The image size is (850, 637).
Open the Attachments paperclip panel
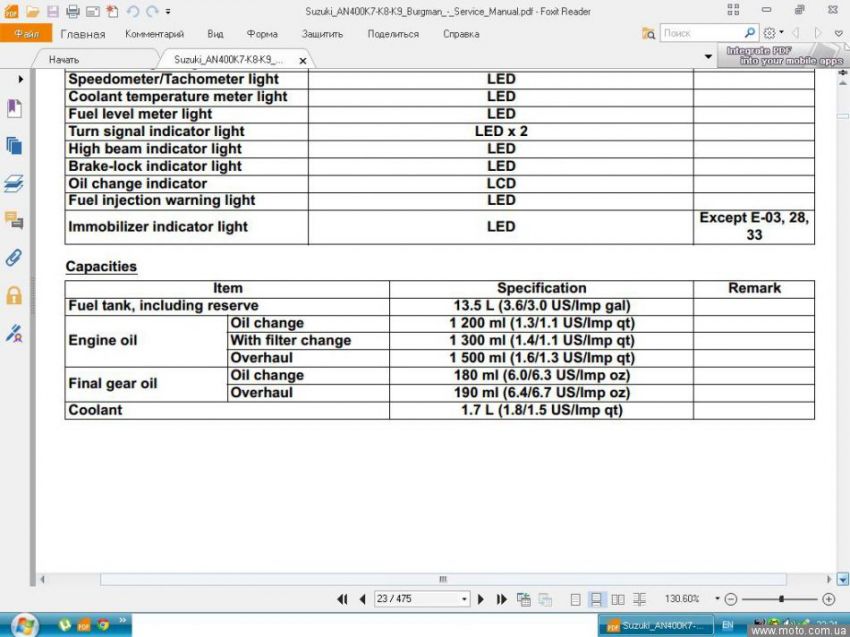pos(14,258)
